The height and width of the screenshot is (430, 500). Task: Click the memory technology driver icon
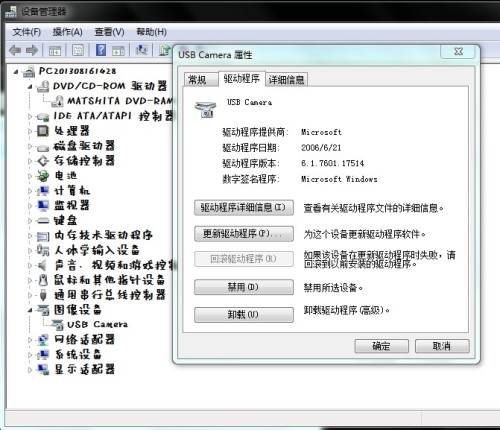point(43,236)
